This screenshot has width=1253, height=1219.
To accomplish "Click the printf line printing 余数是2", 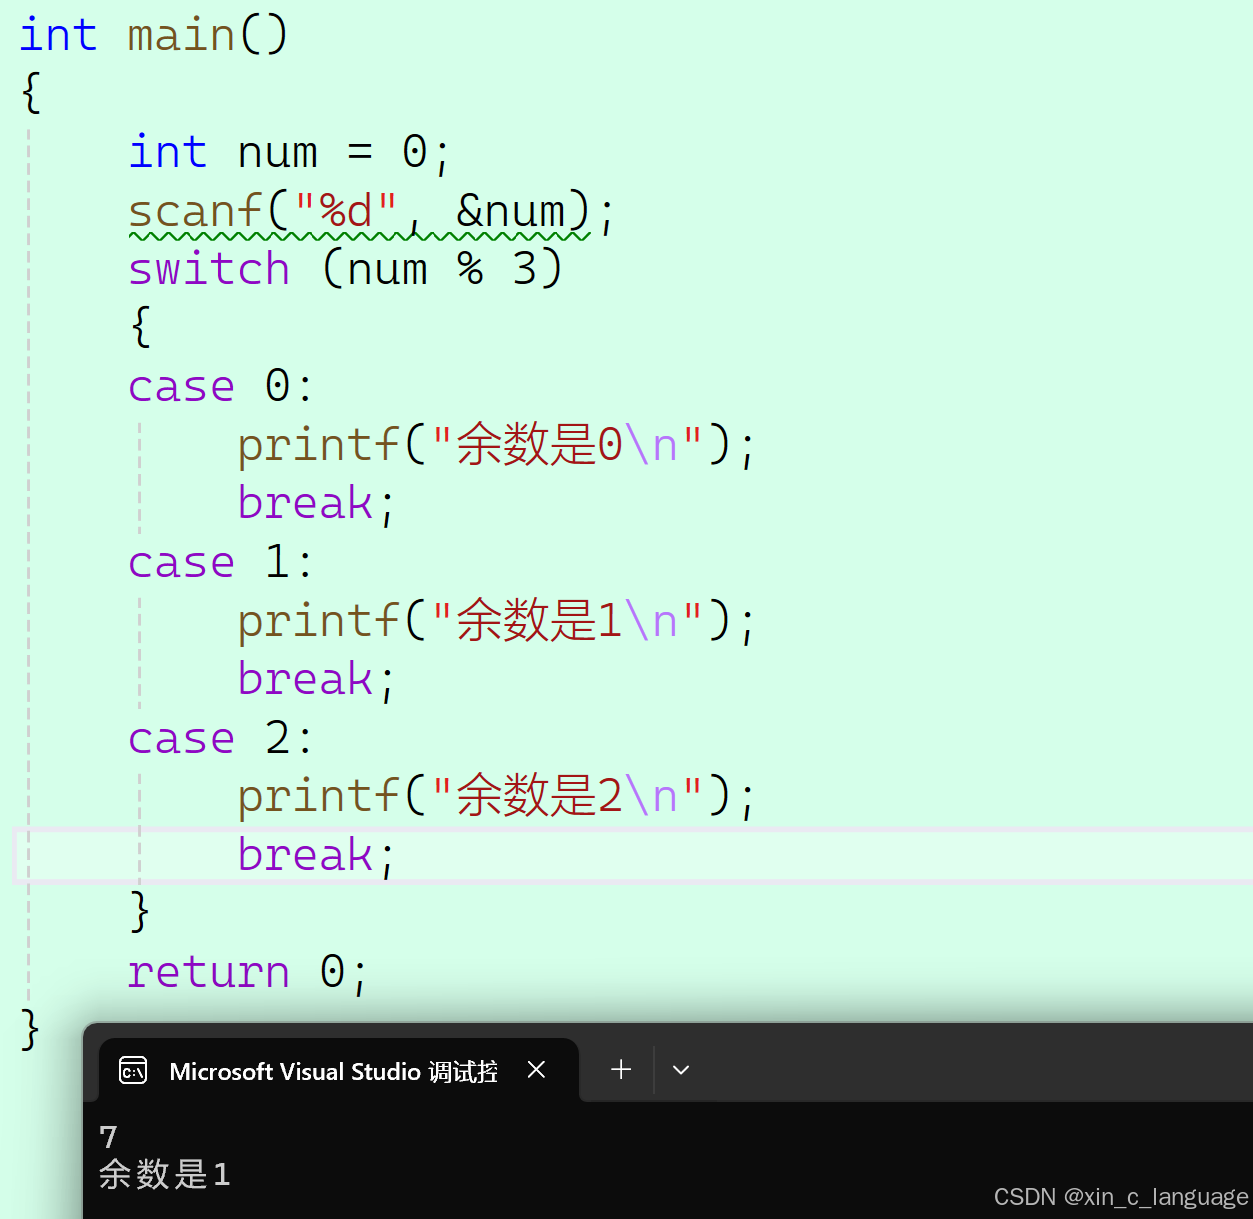I will coord(496,797).
